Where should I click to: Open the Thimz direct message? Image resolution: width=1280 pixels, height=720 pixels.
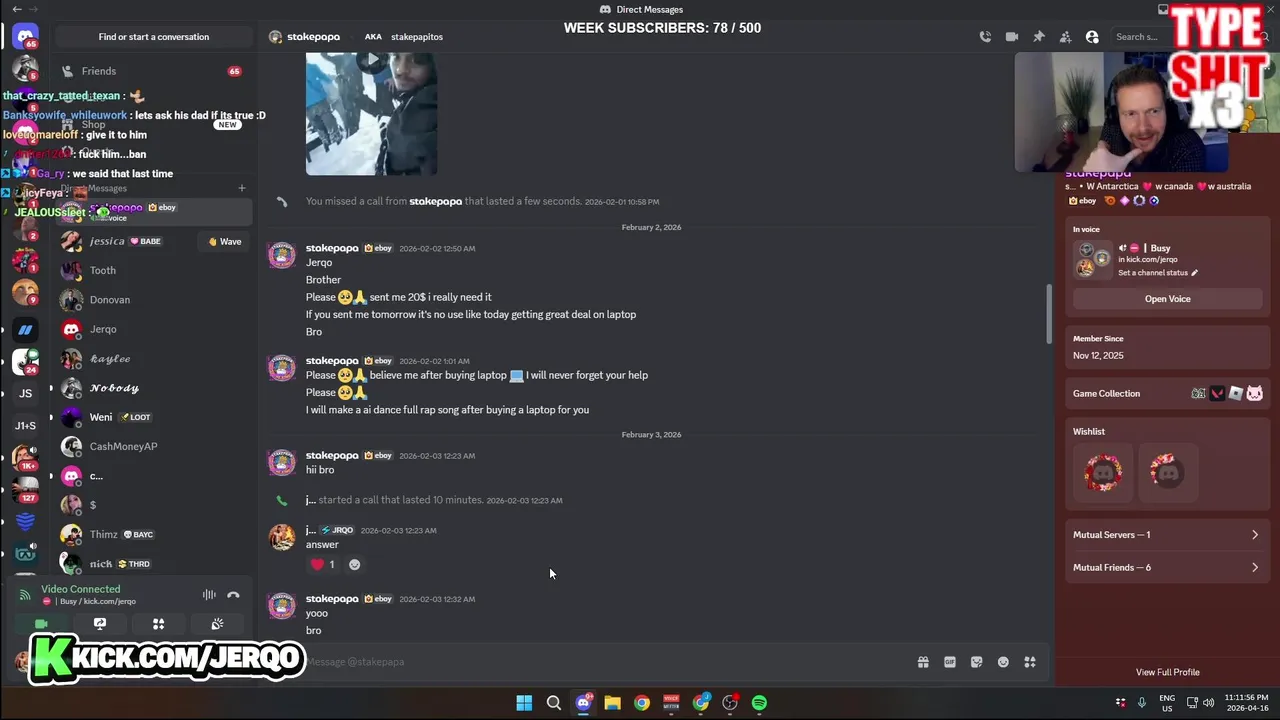click(152, 534)
